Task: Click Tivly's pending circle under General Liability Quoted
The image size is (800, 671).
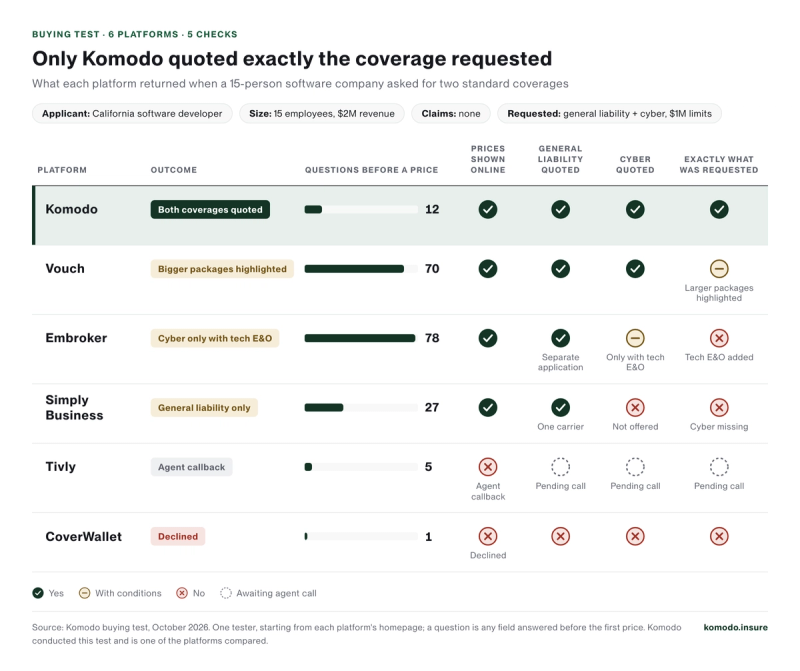Action: [560, 466]
